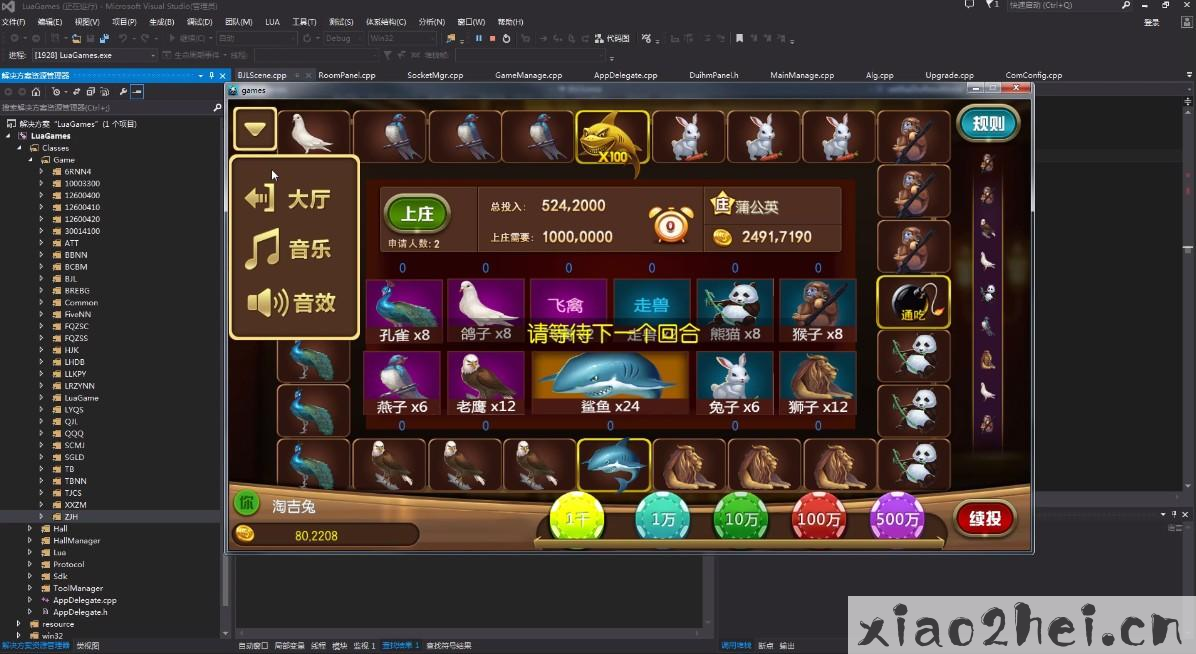Viewport: 1196px width, 654px height.
Task: Open the process dropdown showing LuaGames.exe
Action: (95, 55)
